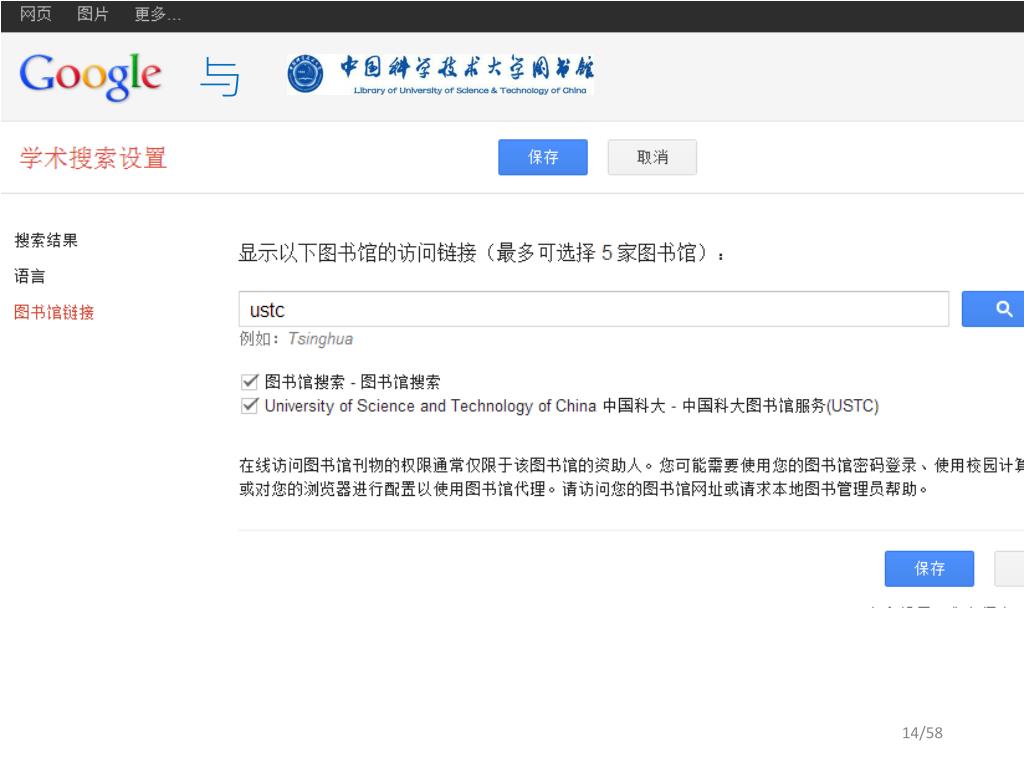Click the page number 14/58
This screenshot has width=1024, height=768.
(x=922, y=733)
